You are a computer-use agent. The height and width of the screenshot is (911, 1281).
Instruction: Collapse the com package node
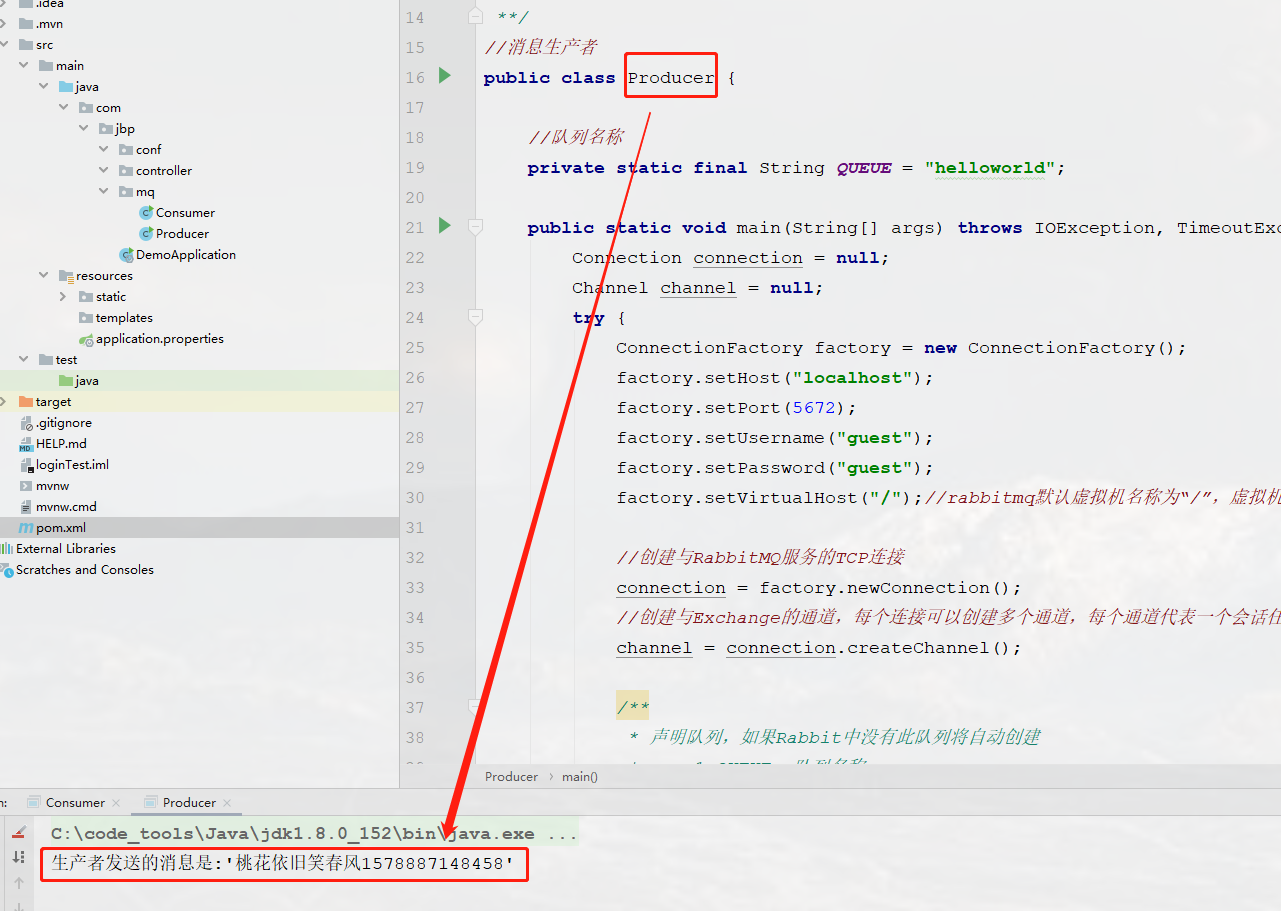[64, 108]
